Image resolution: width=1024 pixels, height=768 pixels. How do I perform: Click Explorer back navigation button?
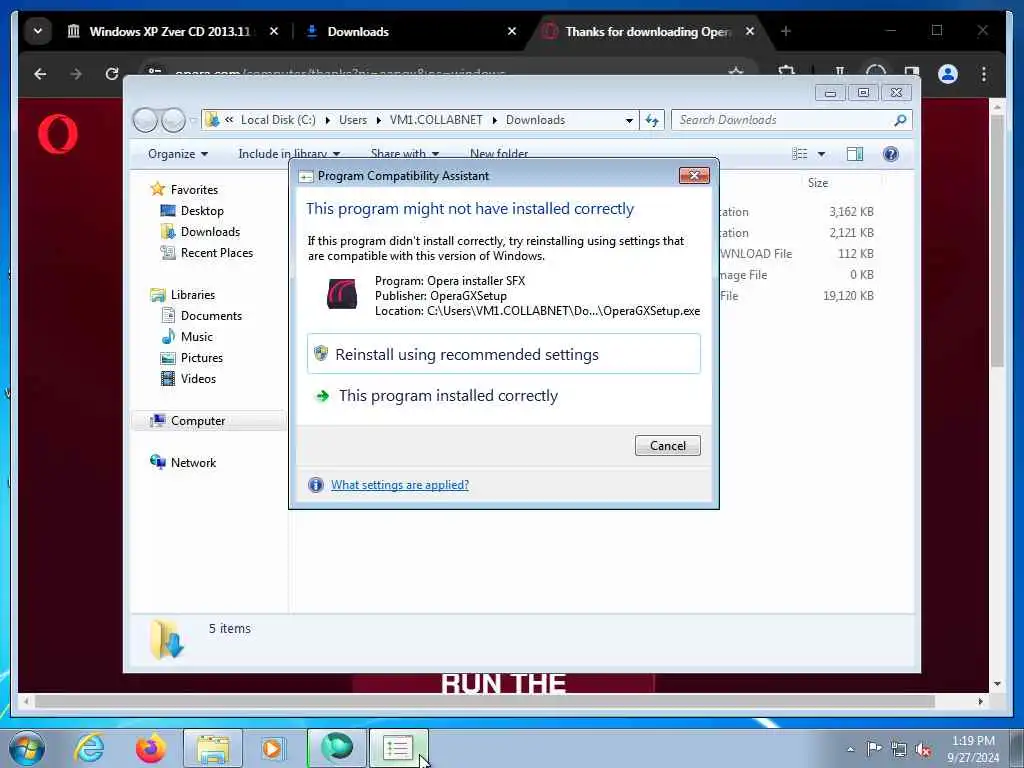(145, 120)
